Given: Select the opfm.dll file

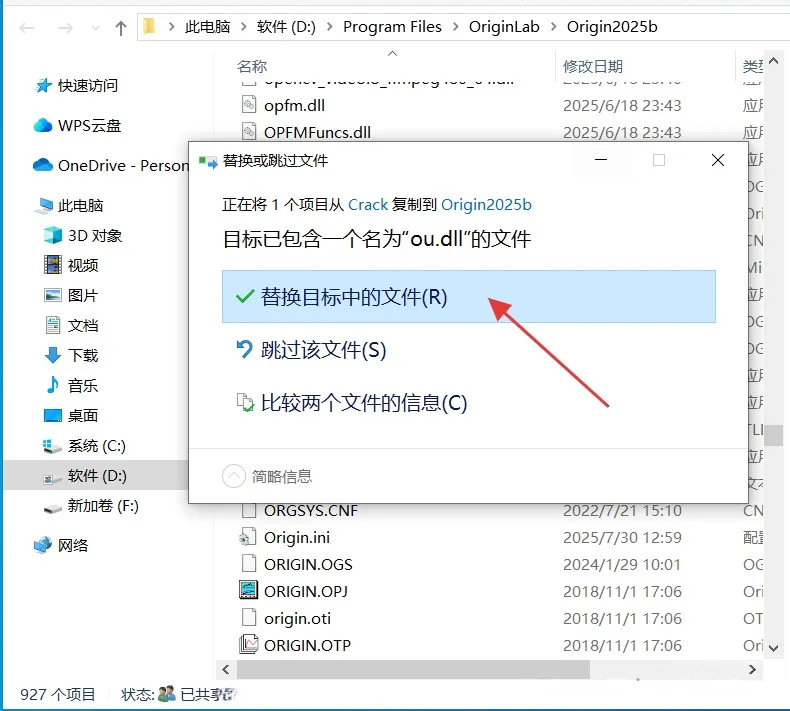Looking at the screenshot, I should click(x=294, y=106).
